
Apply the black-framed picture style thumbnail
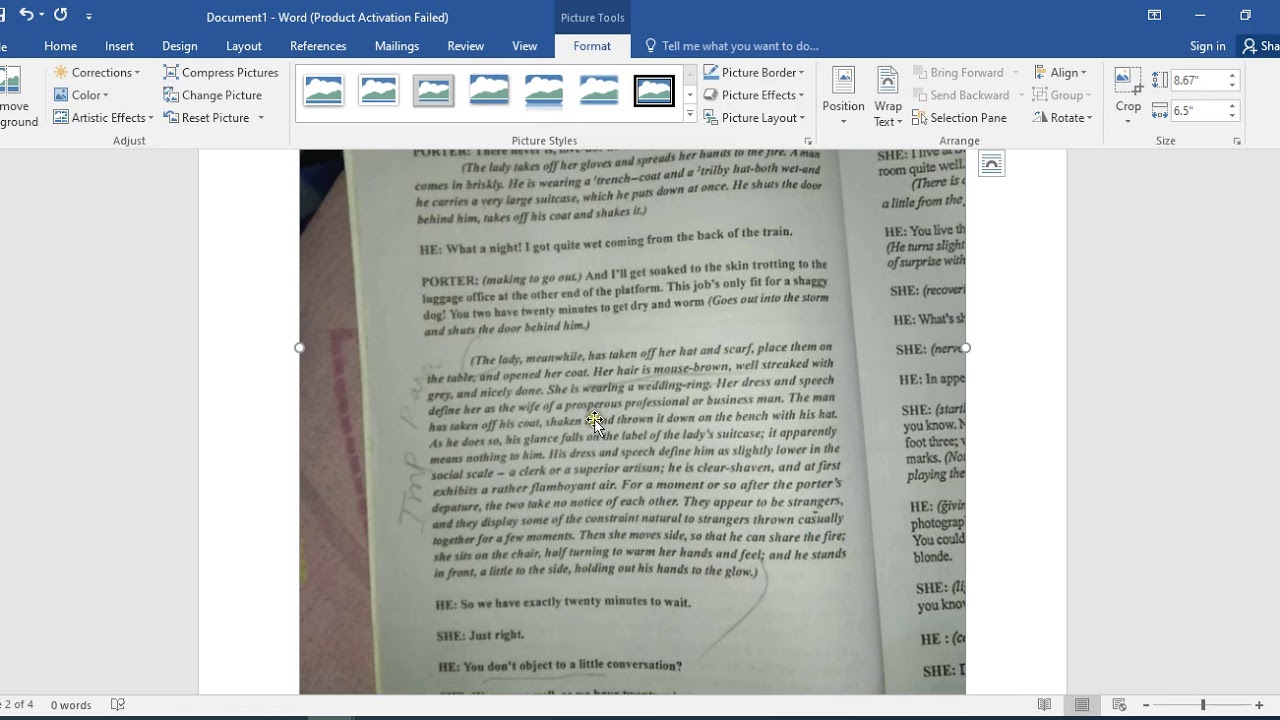(x=654, y=91)
